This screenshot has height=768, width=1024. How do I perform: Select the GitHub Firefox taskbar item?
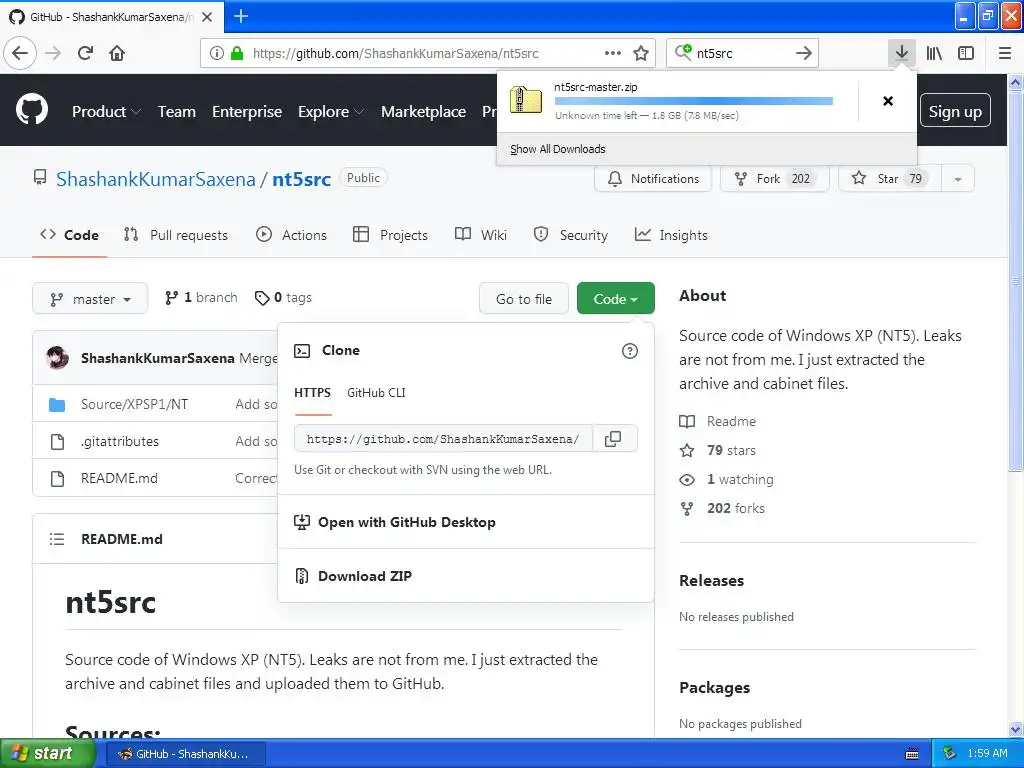tap(185, 754)
